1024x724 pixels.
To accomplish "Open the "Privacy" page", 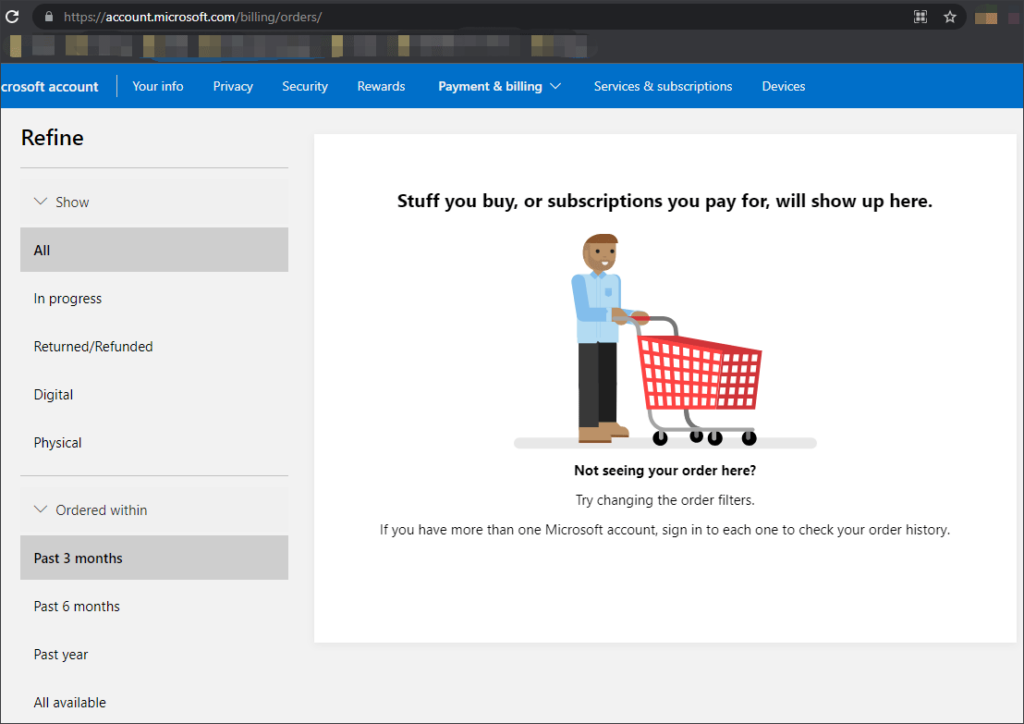I will click(232, 86).
